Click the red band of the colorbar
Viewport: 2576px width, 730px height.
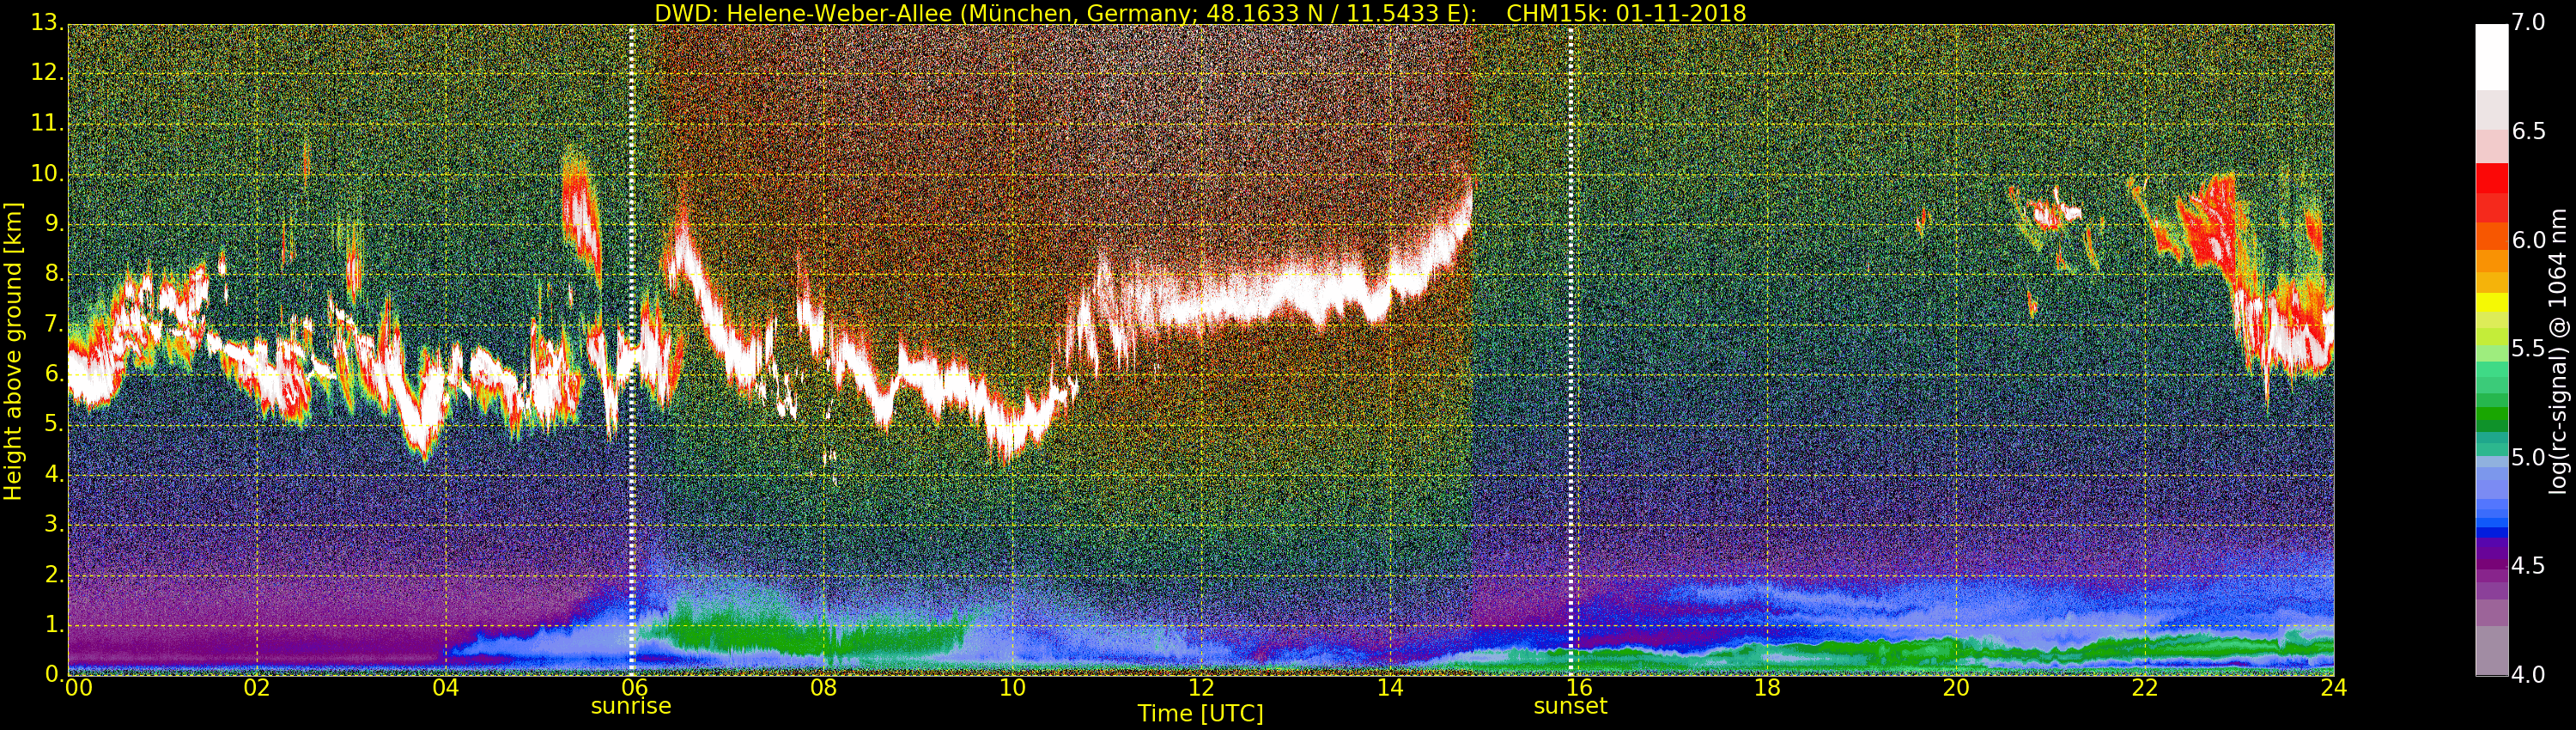[x=2492, y=191]
